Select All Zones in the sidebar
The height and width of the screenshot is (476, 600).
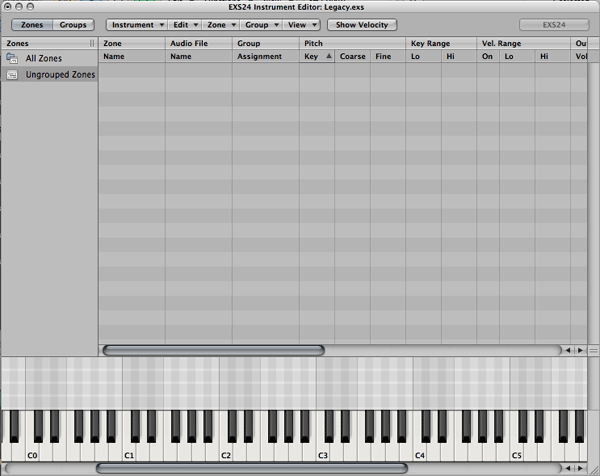click(x=49, y=58)
